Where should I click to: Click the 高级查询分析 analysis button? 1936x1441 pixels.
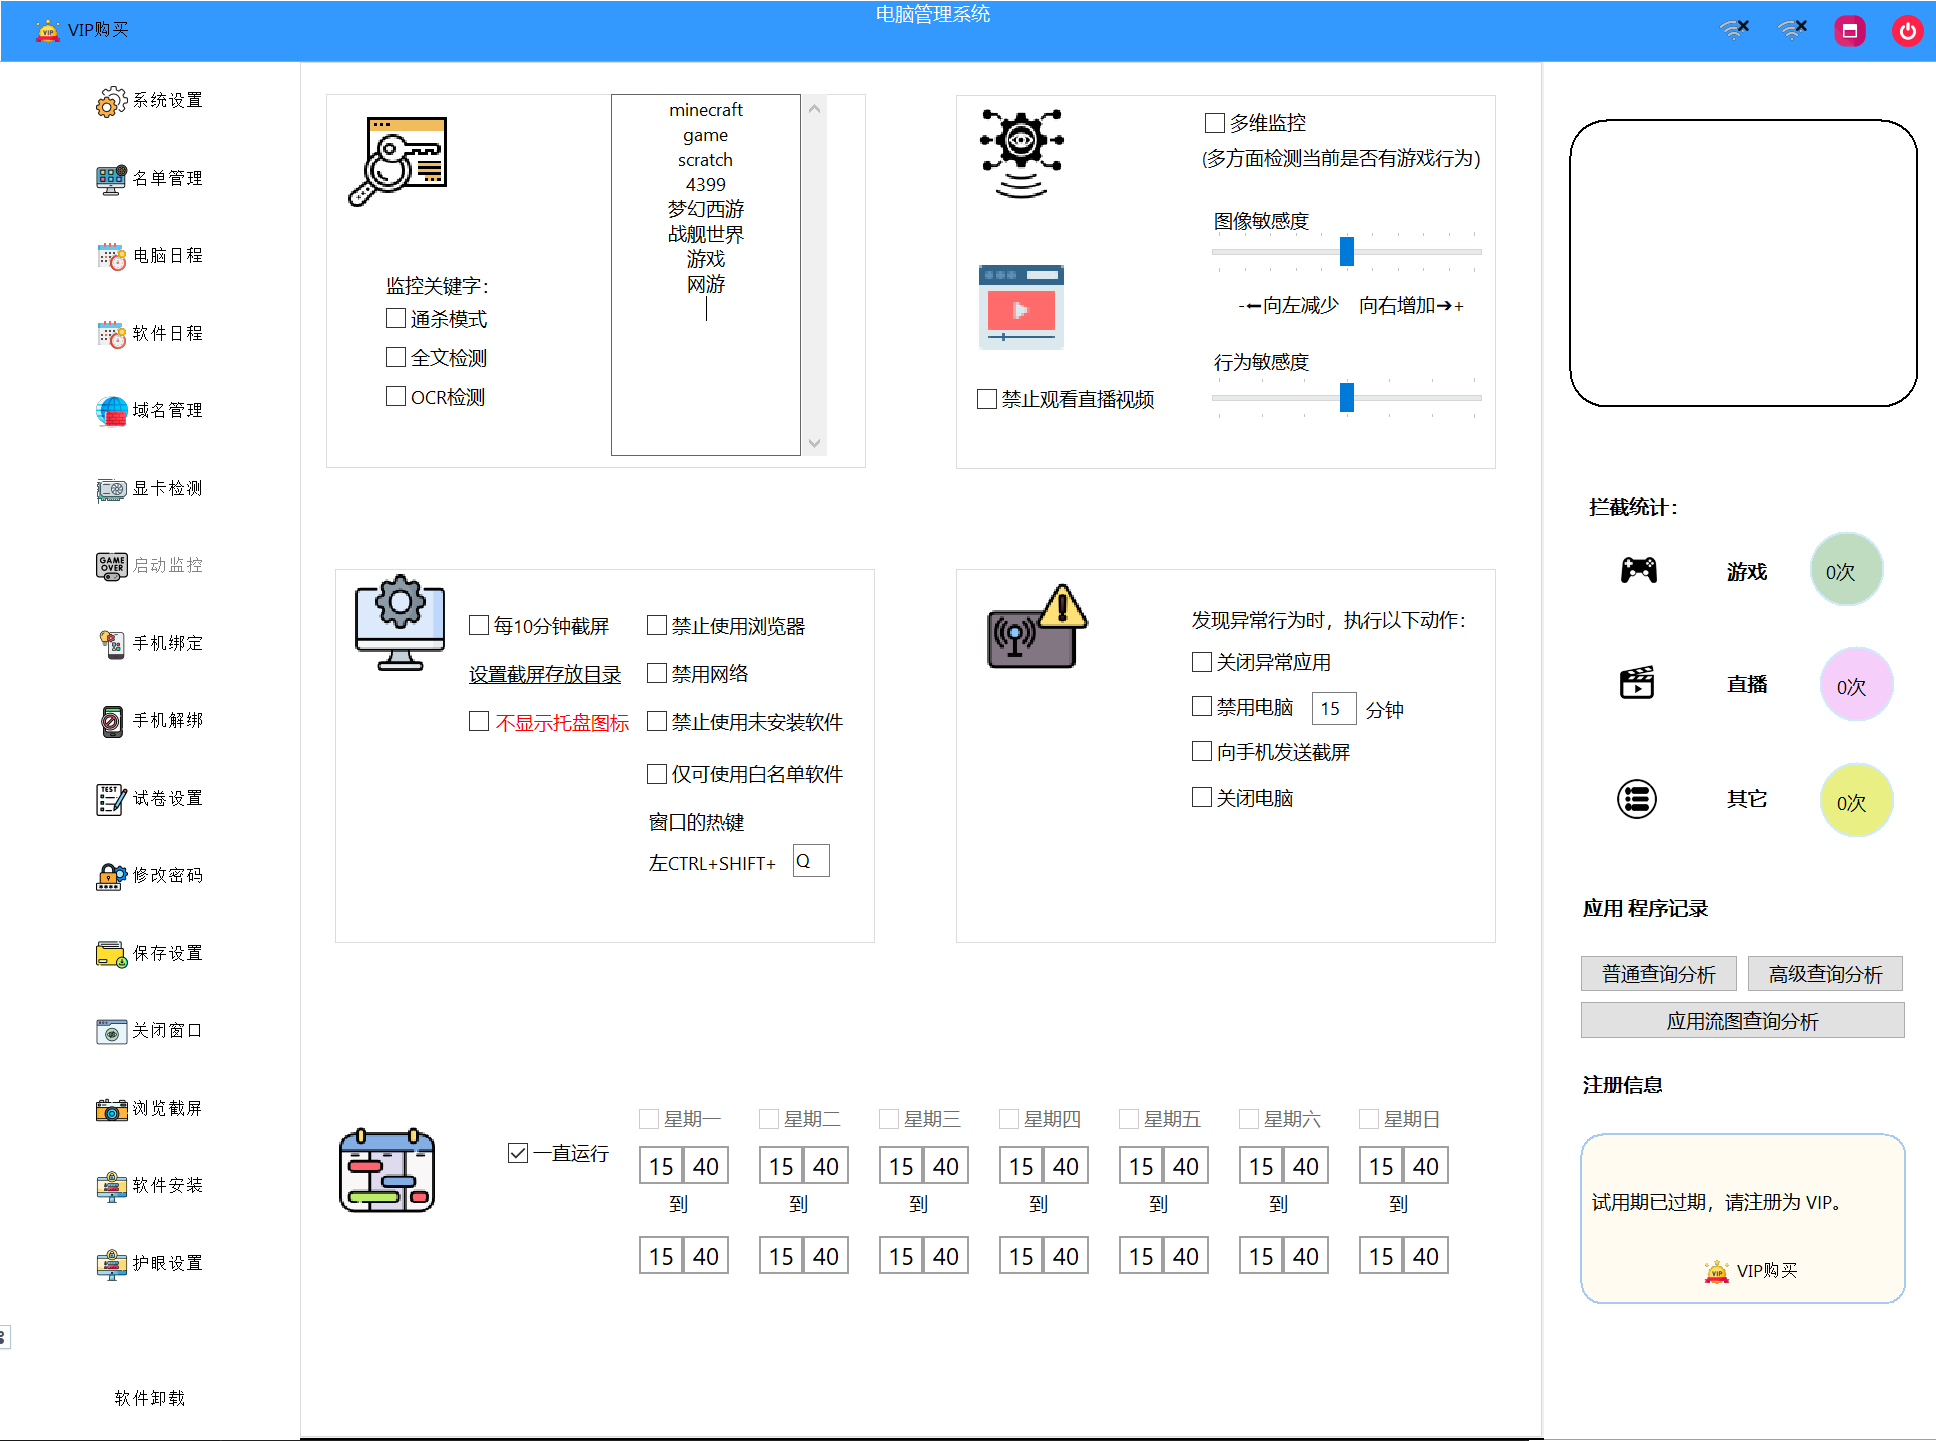(x=1824, y=973)
